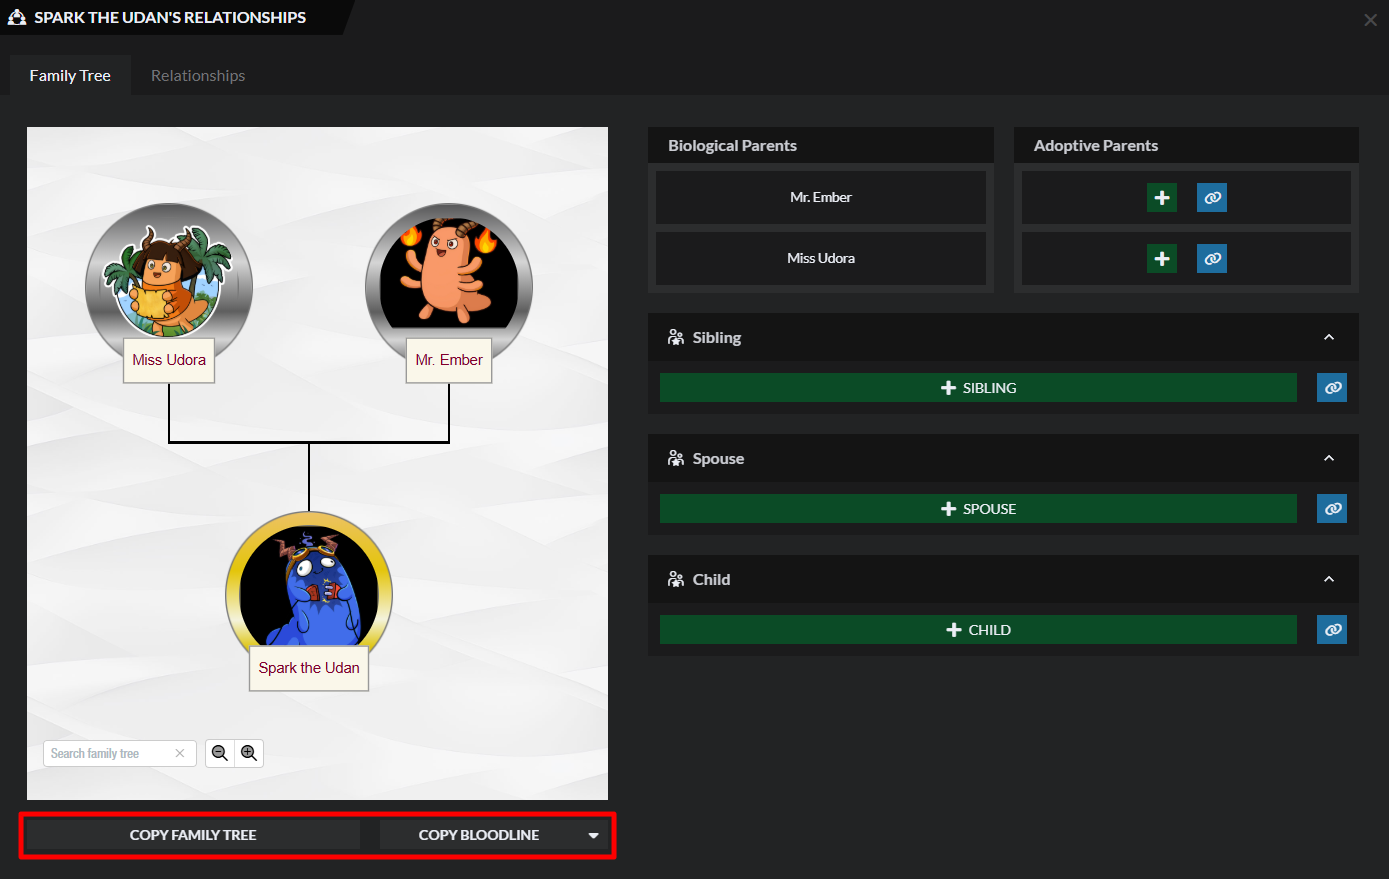Image resolution: width=1389 pixels, height=879 pixels.
Task: Click the zoom in magnifier icon
Action: (249, 753)
